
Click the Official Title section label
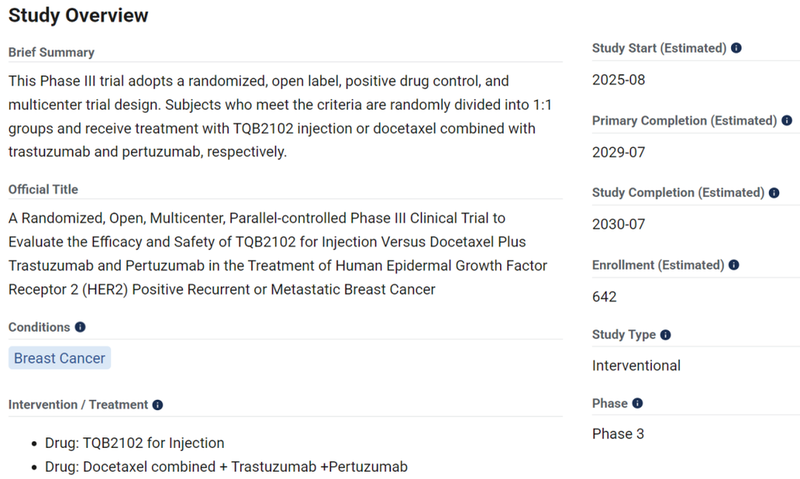click(43, 189)
